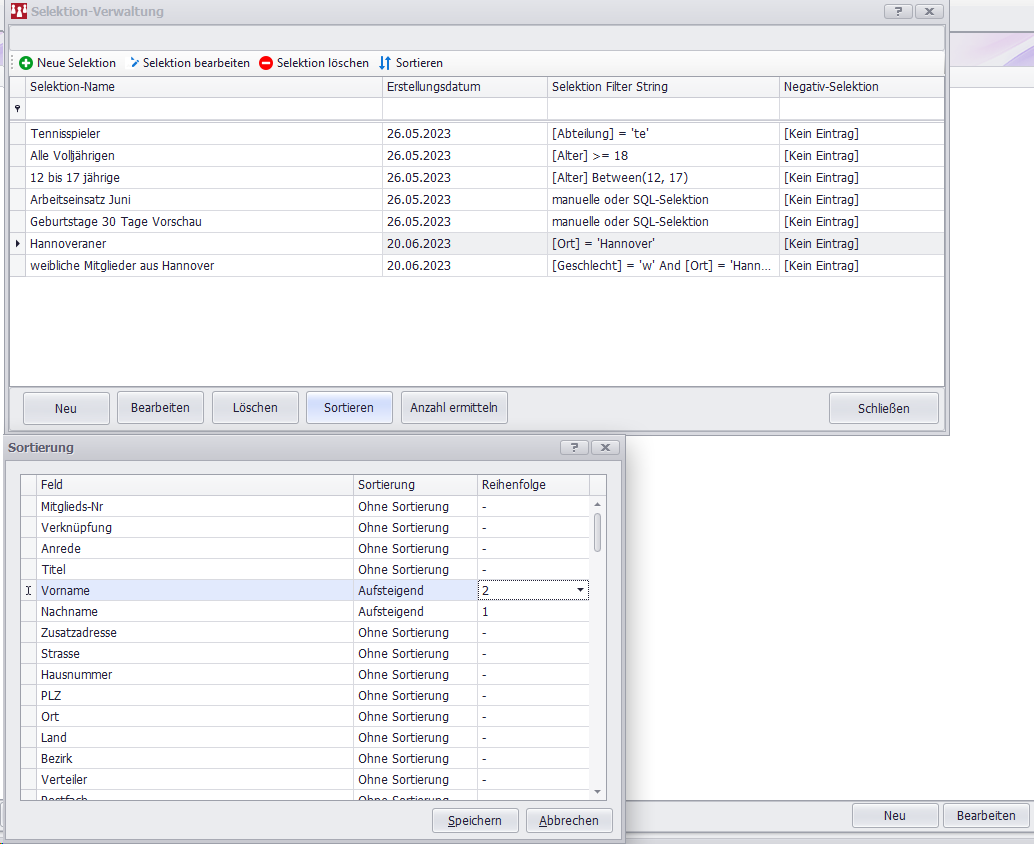Click help icon in Sortierung dialog title

coord(573,447)
